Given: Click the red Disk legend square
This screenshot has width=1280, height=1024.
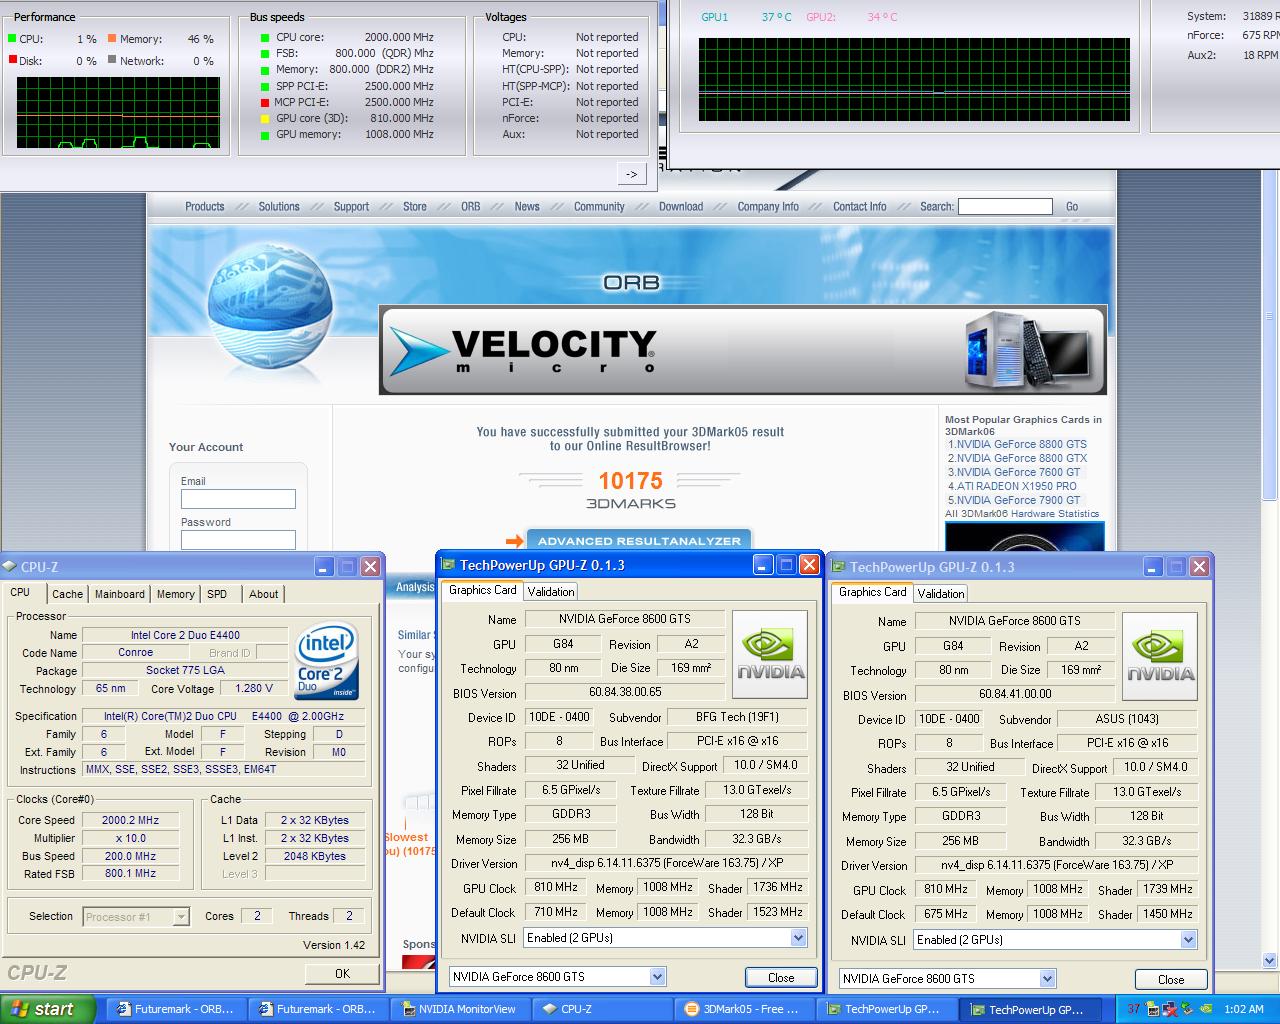Looking at the screenshot, I should point(12,60).
